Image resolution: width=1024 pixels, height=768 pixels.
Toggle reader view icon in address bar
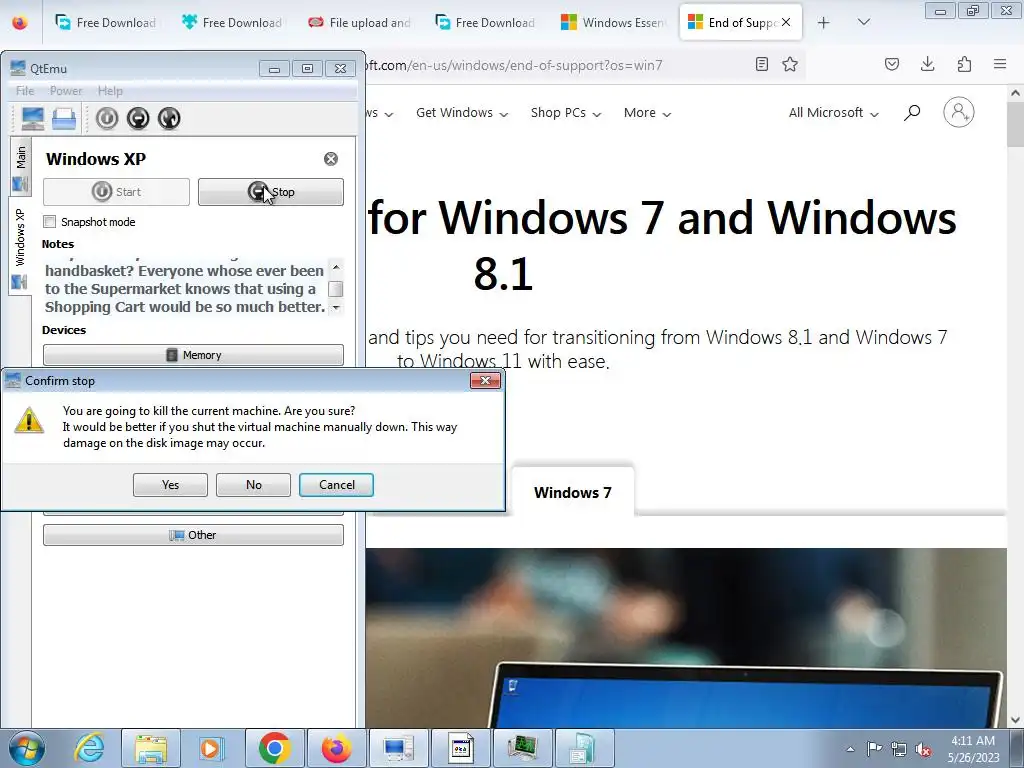[x=761, y=64]
